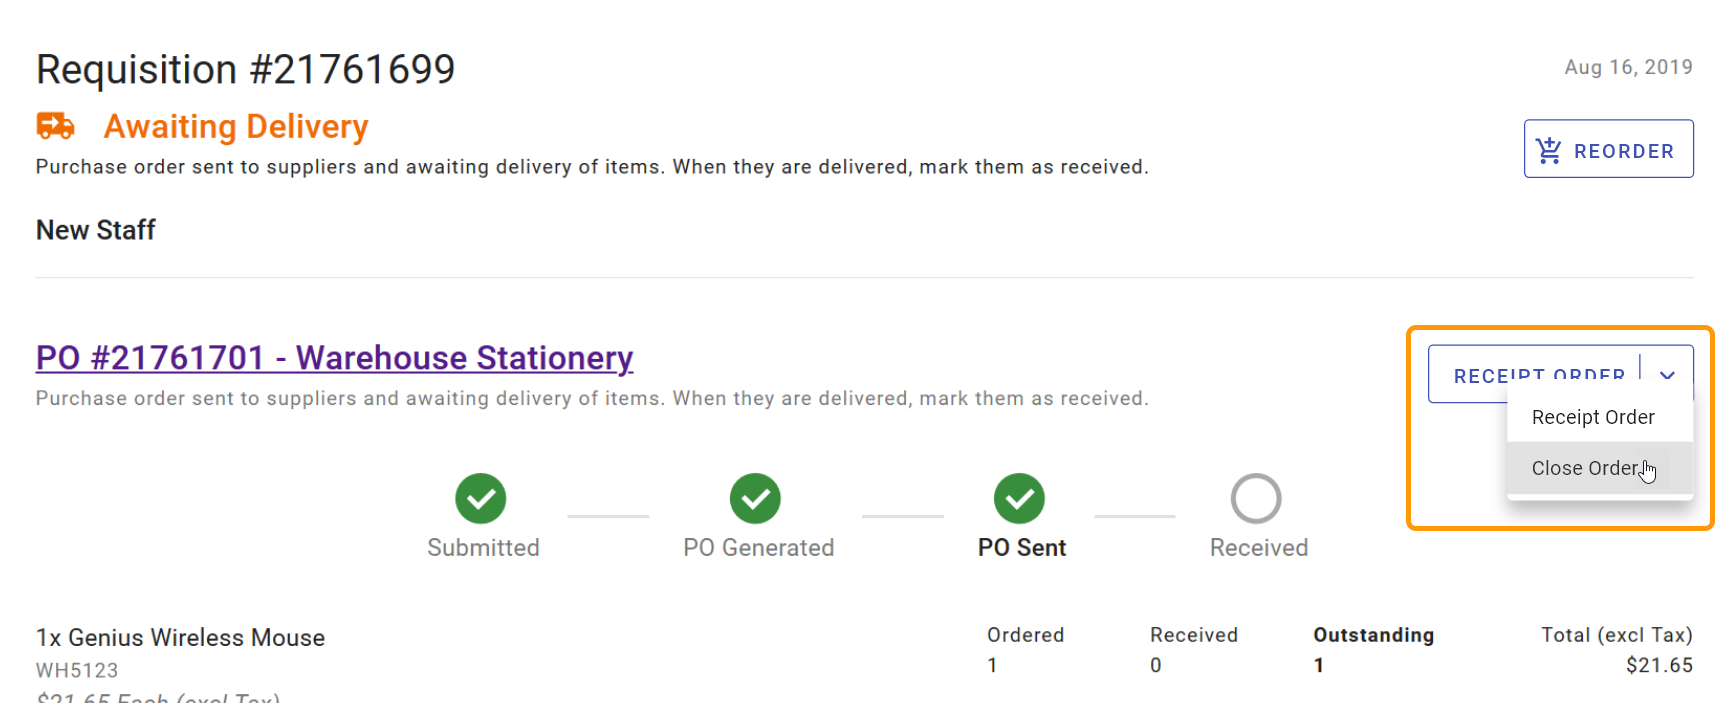The height and width of the screenshot is (703, 1733).
Task: Select the Genius Wireless Mouse item name
Action: [x=181, y=637]
